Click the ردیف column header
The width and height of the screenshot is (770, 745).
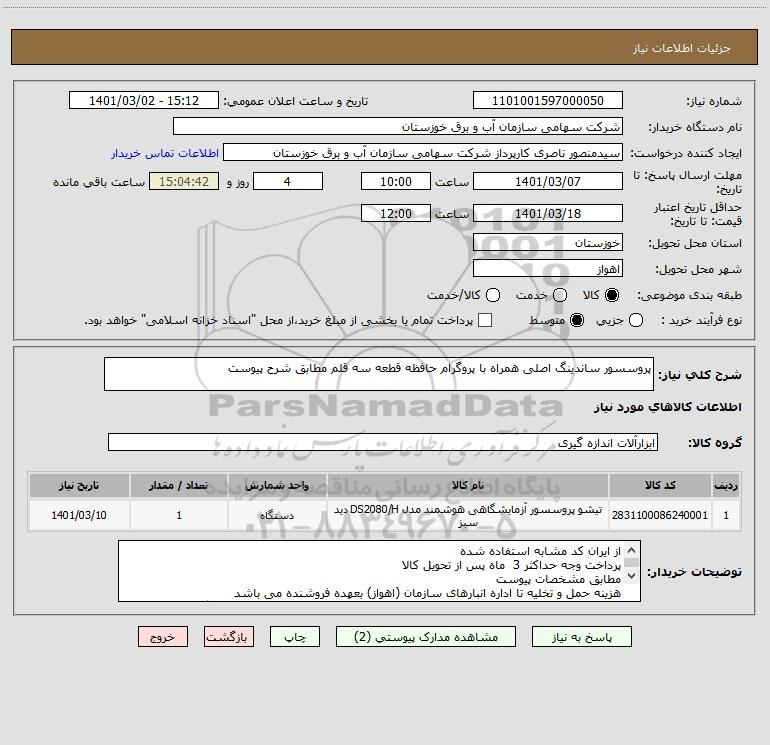click(x=726, y=485)
